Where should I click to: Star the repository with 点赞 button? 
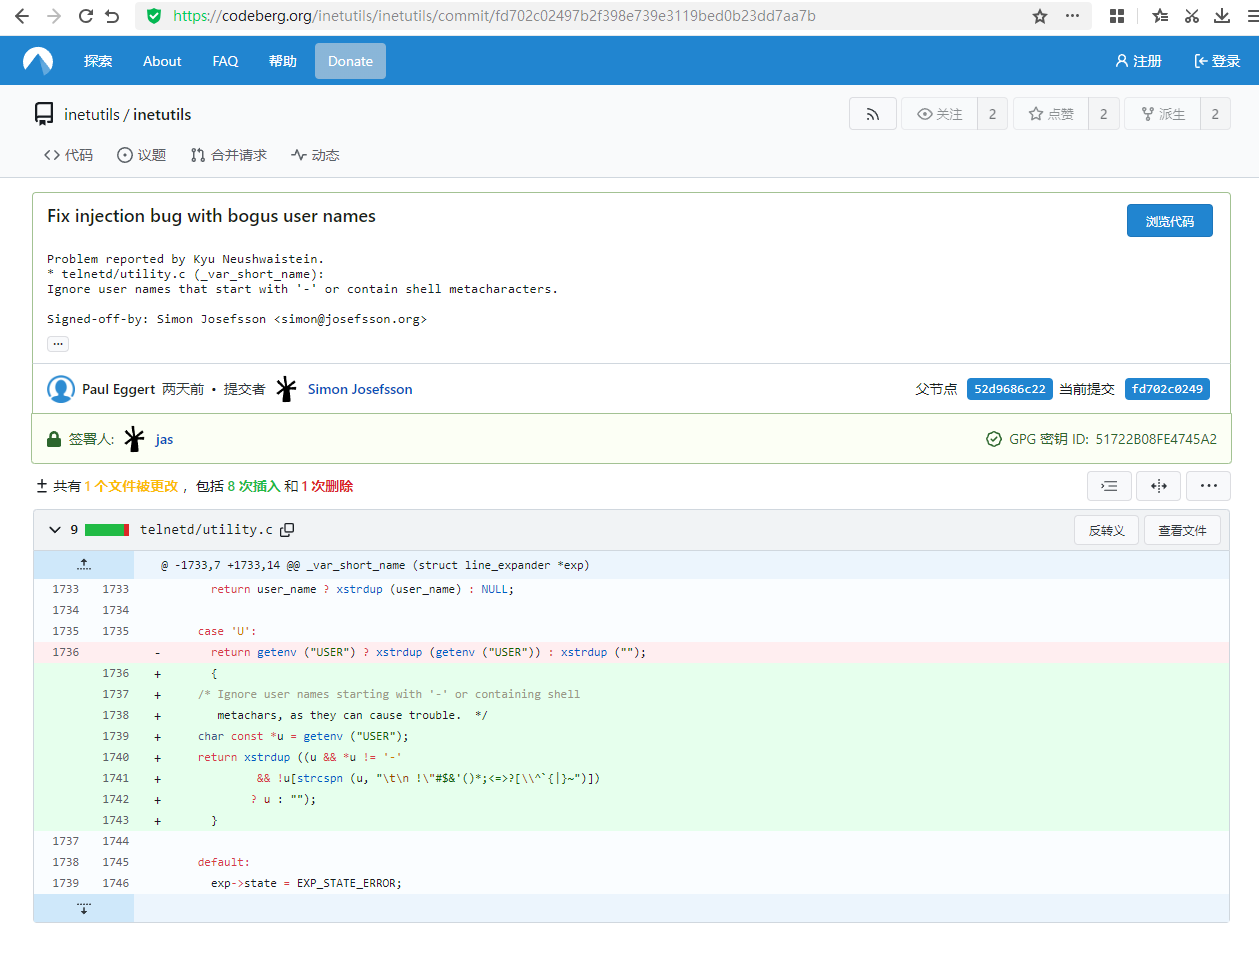pyautogui.click(x=1051, y=114)
